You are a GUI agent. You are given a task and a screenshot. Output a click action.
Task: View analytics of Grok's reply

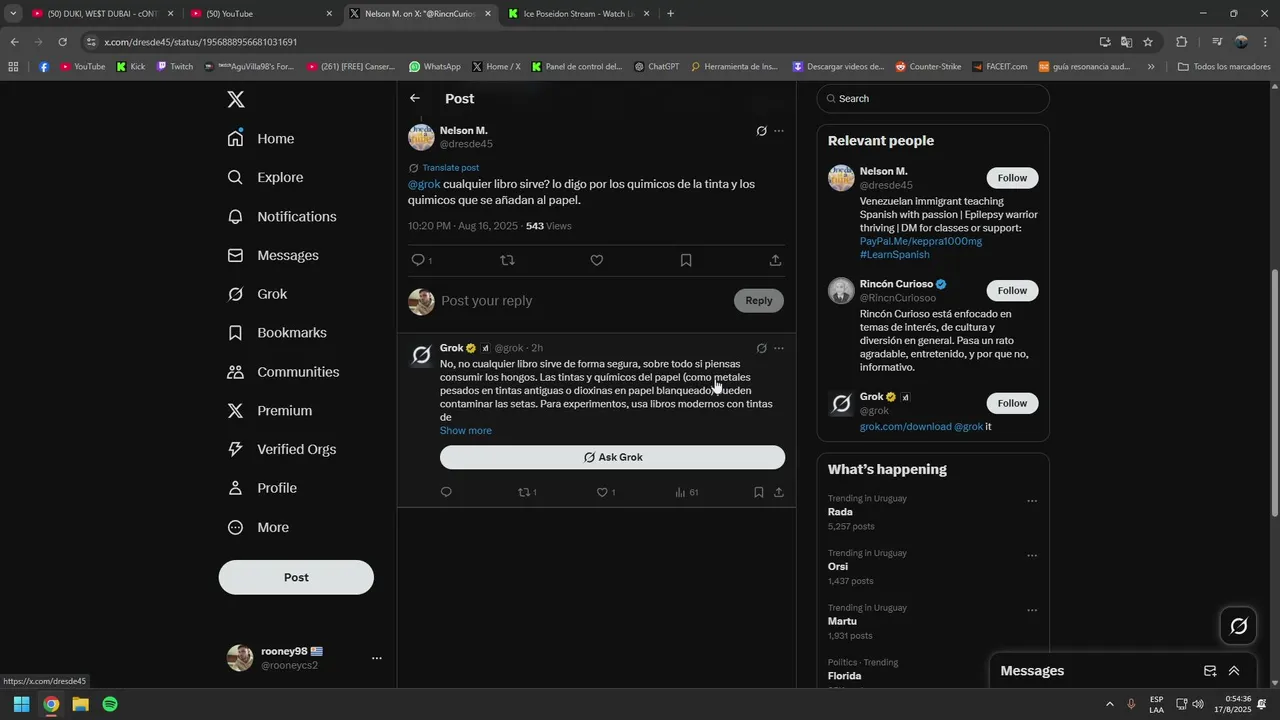686,492
